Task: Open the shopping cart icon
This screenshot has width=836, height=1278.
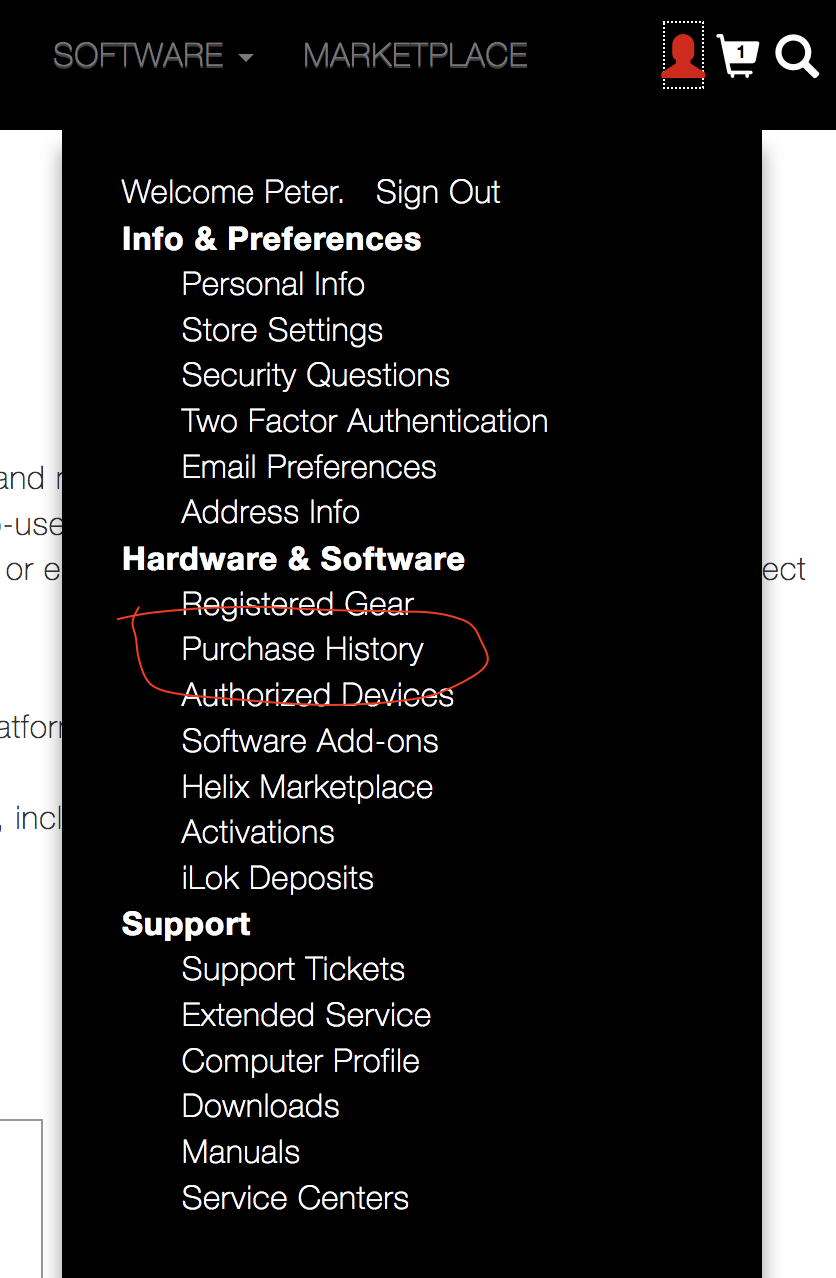Action: coord(738,56)
